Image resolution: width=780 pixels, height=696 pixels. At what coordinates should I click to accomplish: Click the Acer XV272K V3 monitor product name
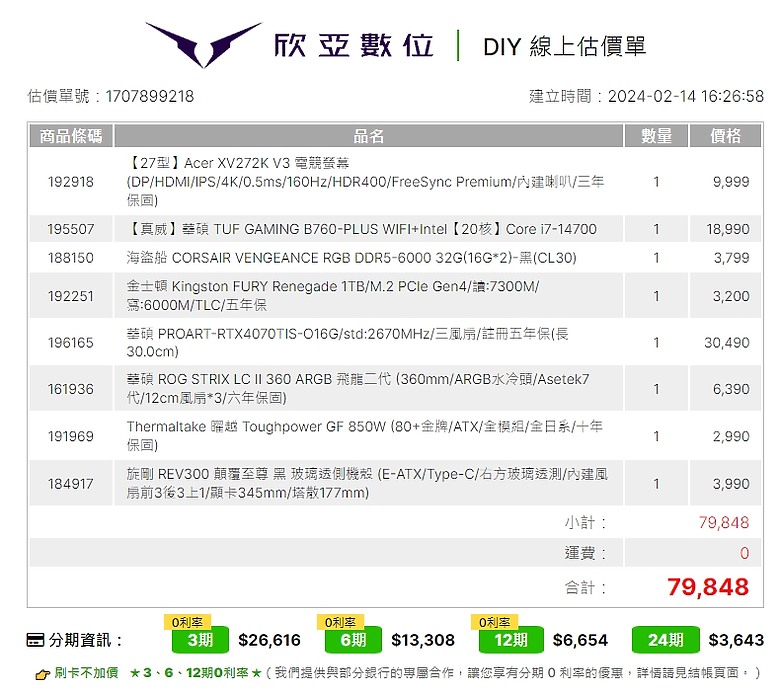click(x=365, y=182)
